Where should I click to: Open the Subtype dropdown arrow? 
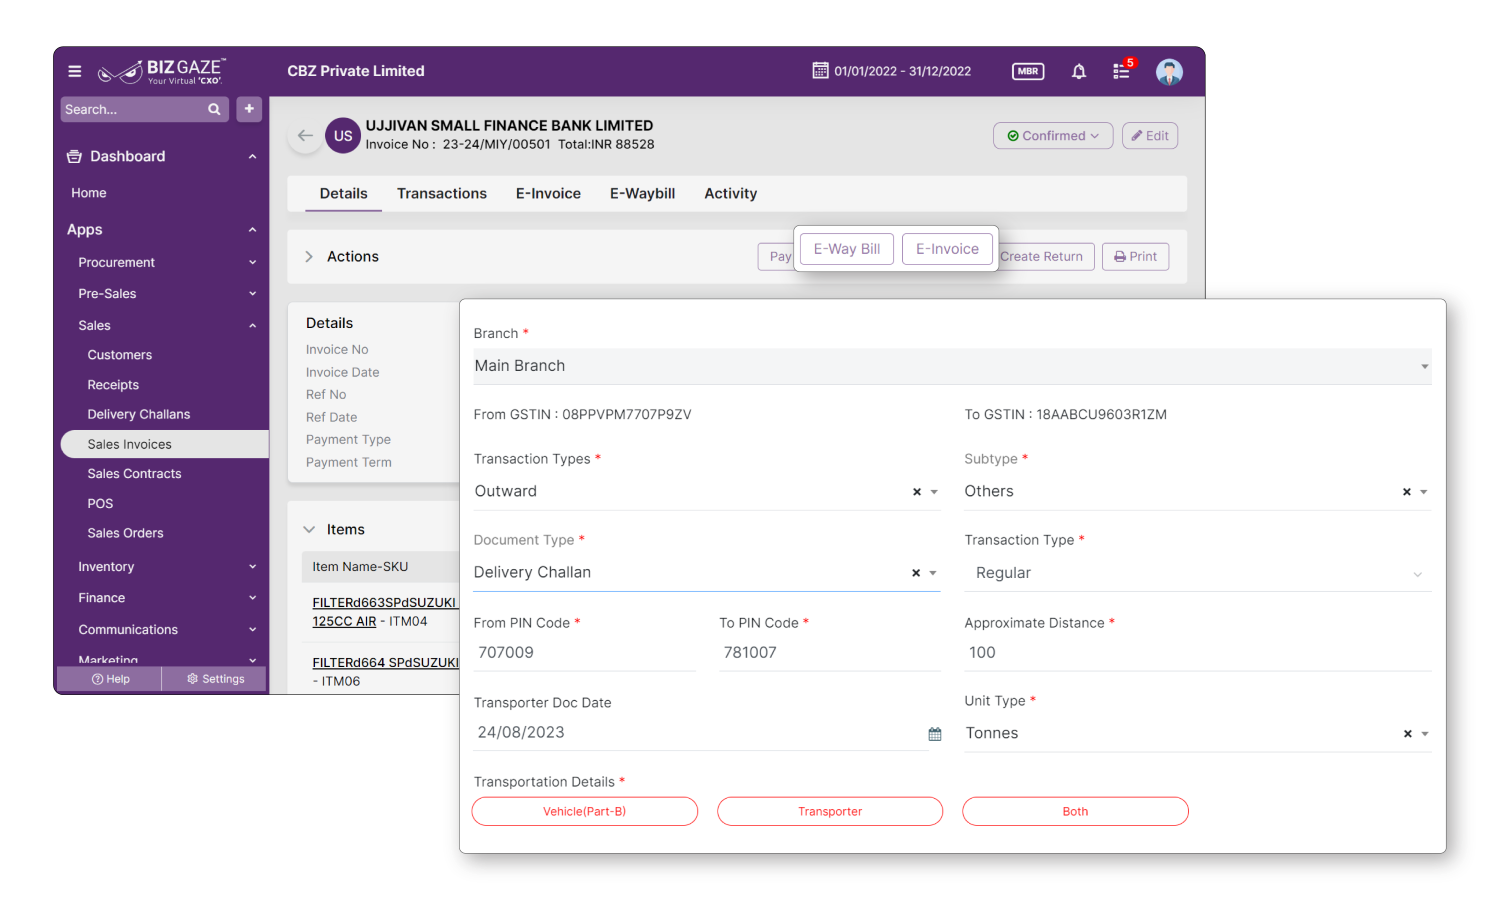(1424, 492)
